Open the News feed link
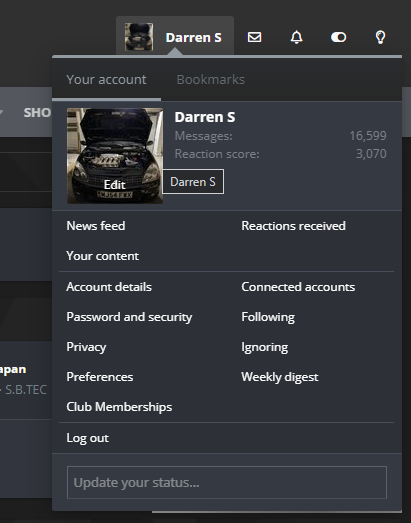This screenshot has width=411, height=523. point(96,226)
